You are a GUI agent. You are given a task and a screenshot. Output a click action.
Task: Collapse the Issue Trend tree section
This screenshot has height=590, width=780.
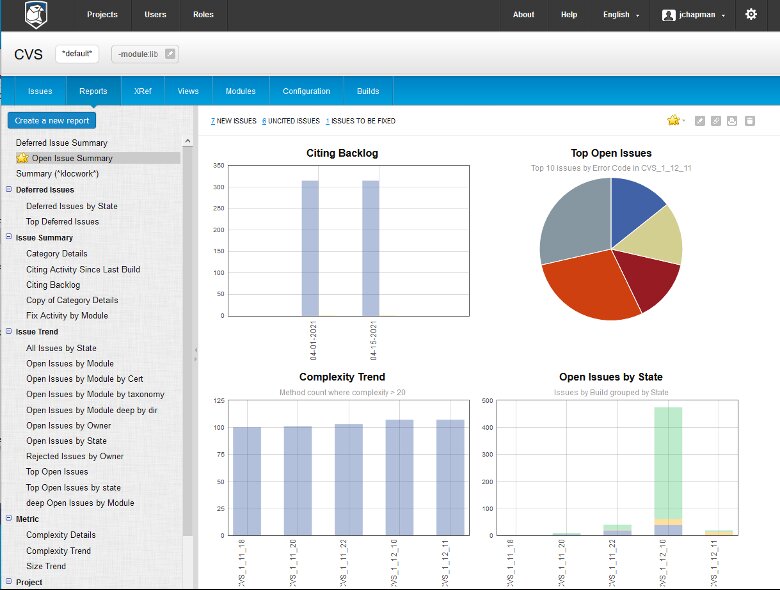tap(9, 331)
